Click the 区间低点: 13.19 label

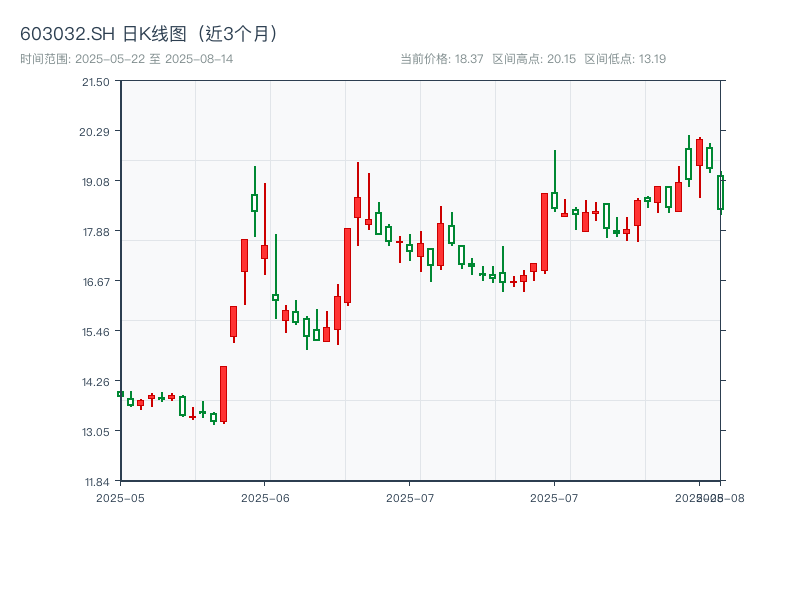click(625, 59)
